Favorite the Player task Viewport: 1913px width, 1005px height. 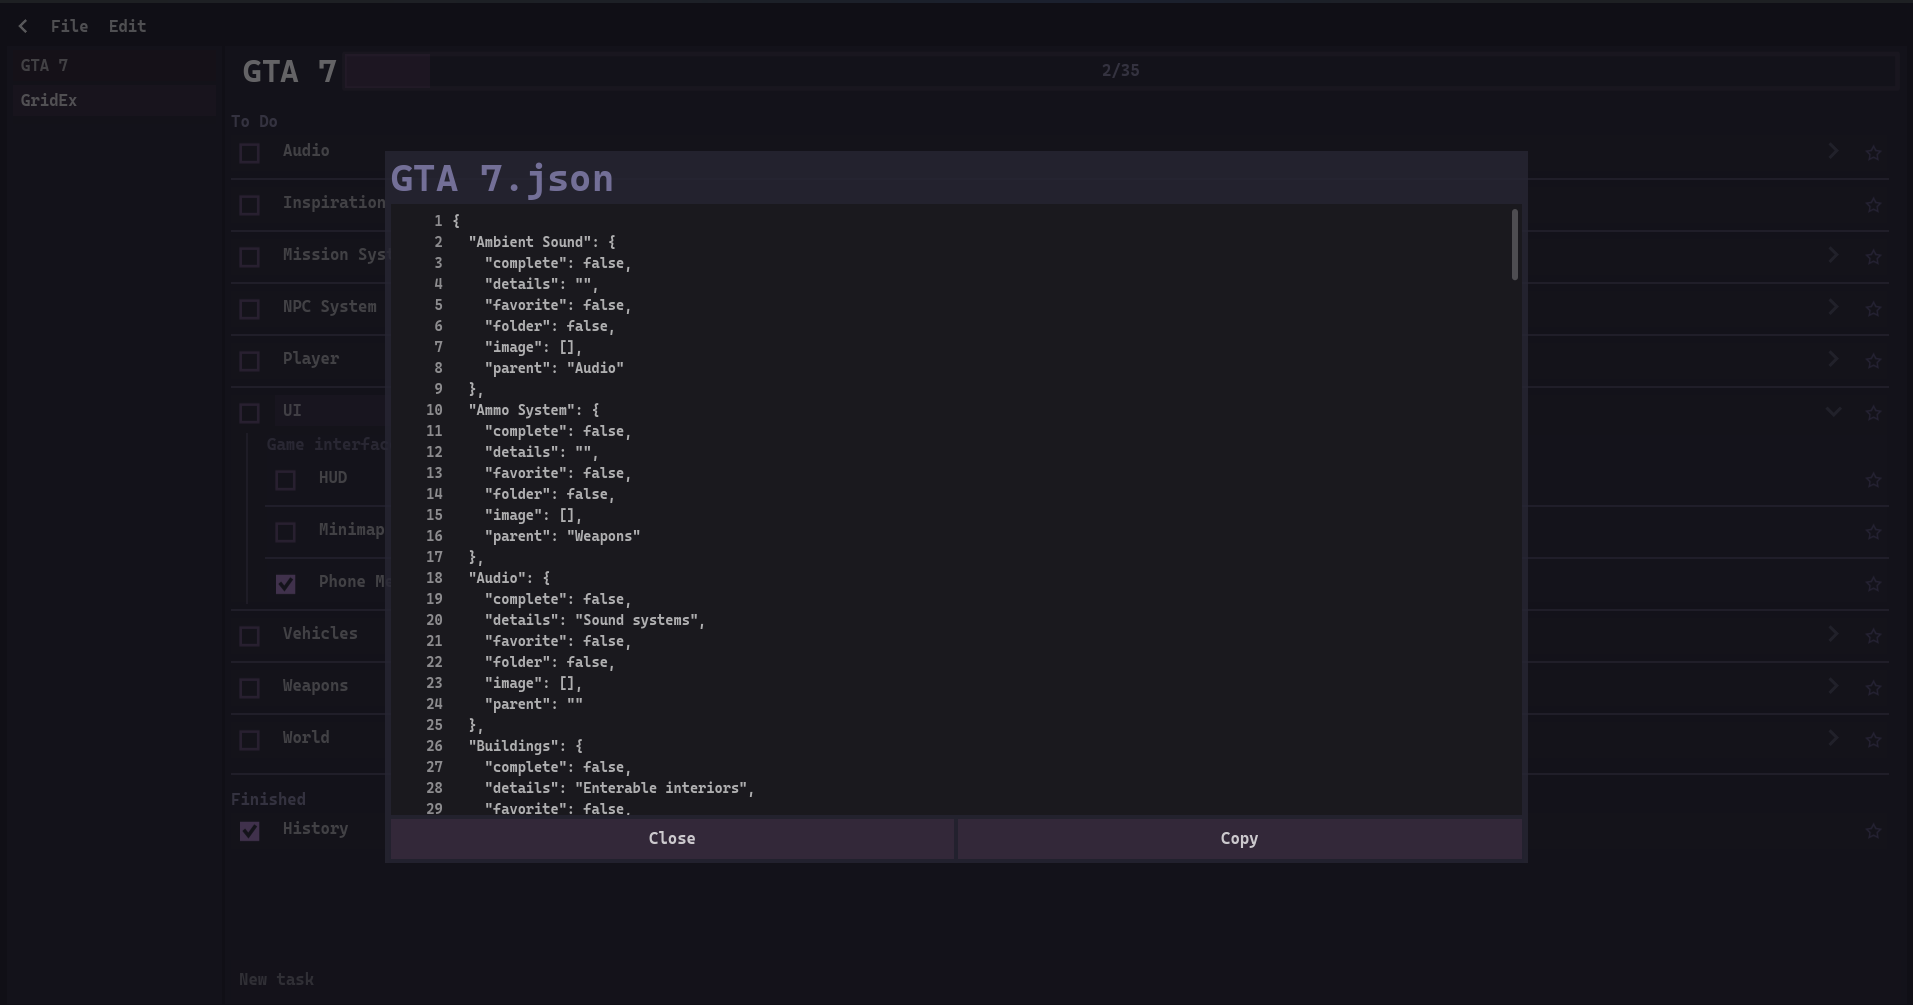click(1873, 361)
